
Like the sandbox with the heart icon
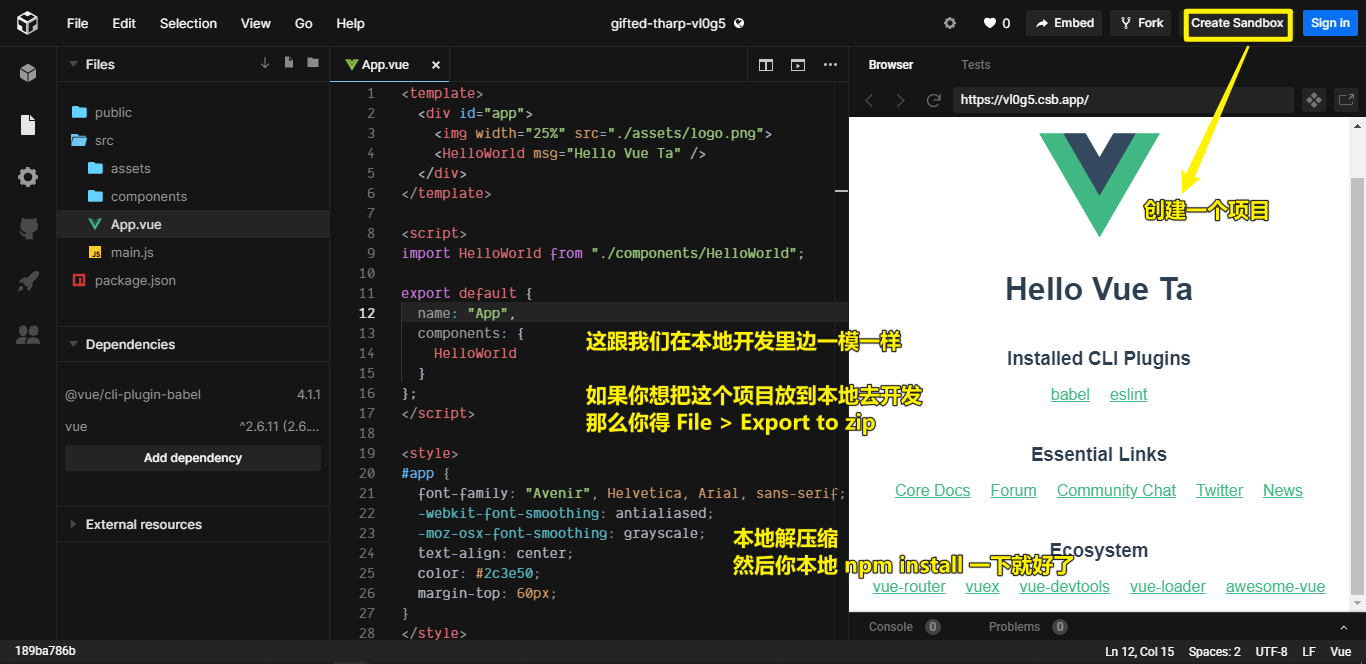point(989,23)
